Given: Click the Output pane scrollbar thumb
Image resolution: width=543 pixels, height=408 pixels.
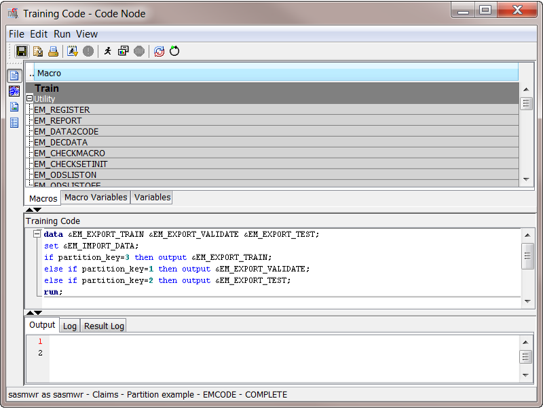Looking at the screenshot, I should (x=525, y=357).
